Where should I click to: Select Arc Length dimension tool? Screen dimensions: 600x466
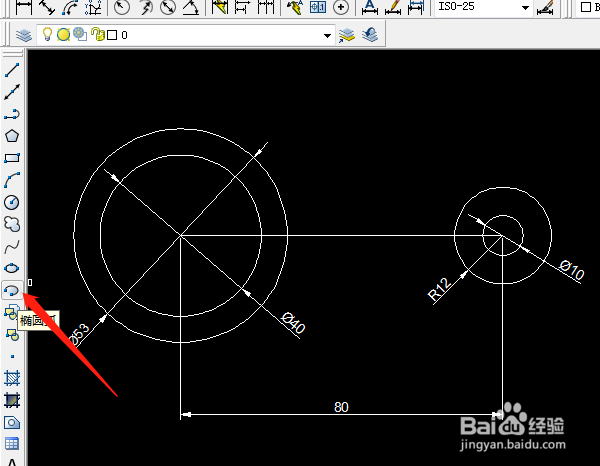pyautogui.click(x=70, y=7)
